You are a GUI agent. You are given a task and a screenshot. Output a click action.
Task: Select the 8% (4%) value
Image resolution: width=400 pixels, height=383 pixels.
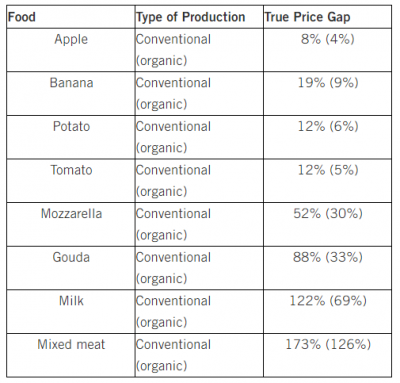click(x=328, y=39)
